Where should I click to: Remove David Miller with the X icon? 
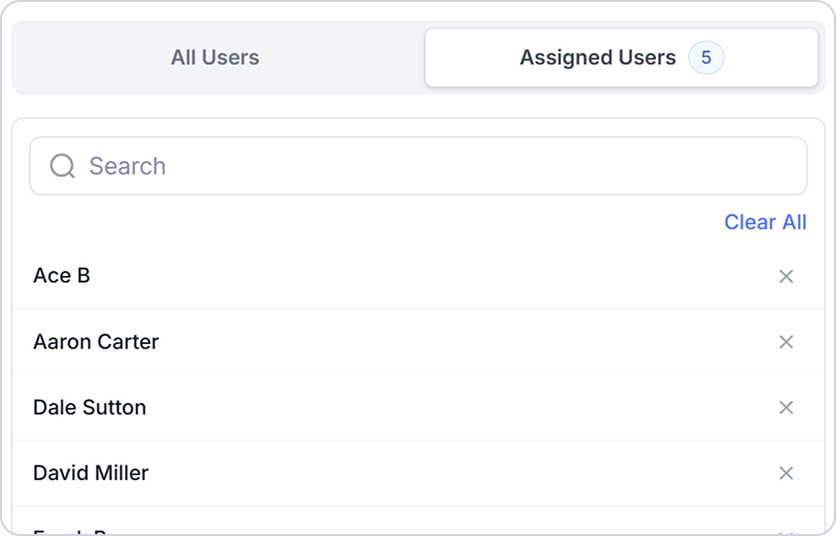coord(786,473)
